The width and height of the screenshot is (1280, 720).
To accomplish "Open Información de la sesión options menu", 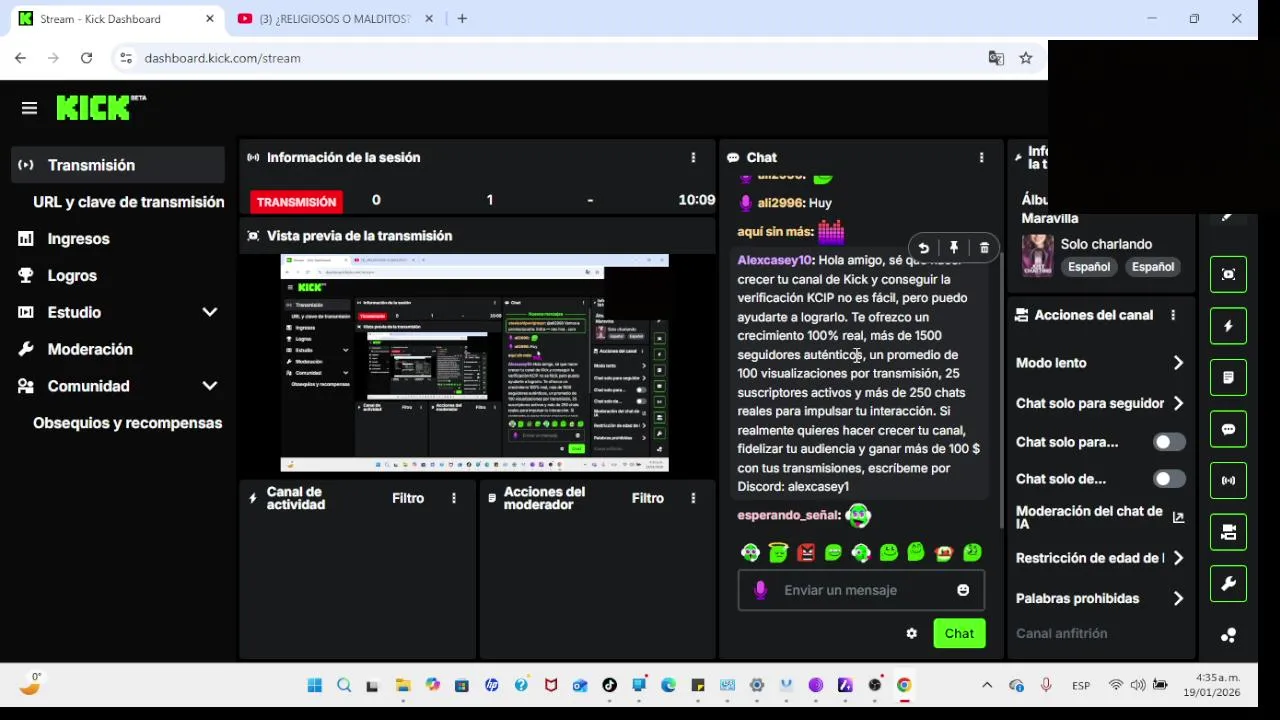I will (693, 157).
